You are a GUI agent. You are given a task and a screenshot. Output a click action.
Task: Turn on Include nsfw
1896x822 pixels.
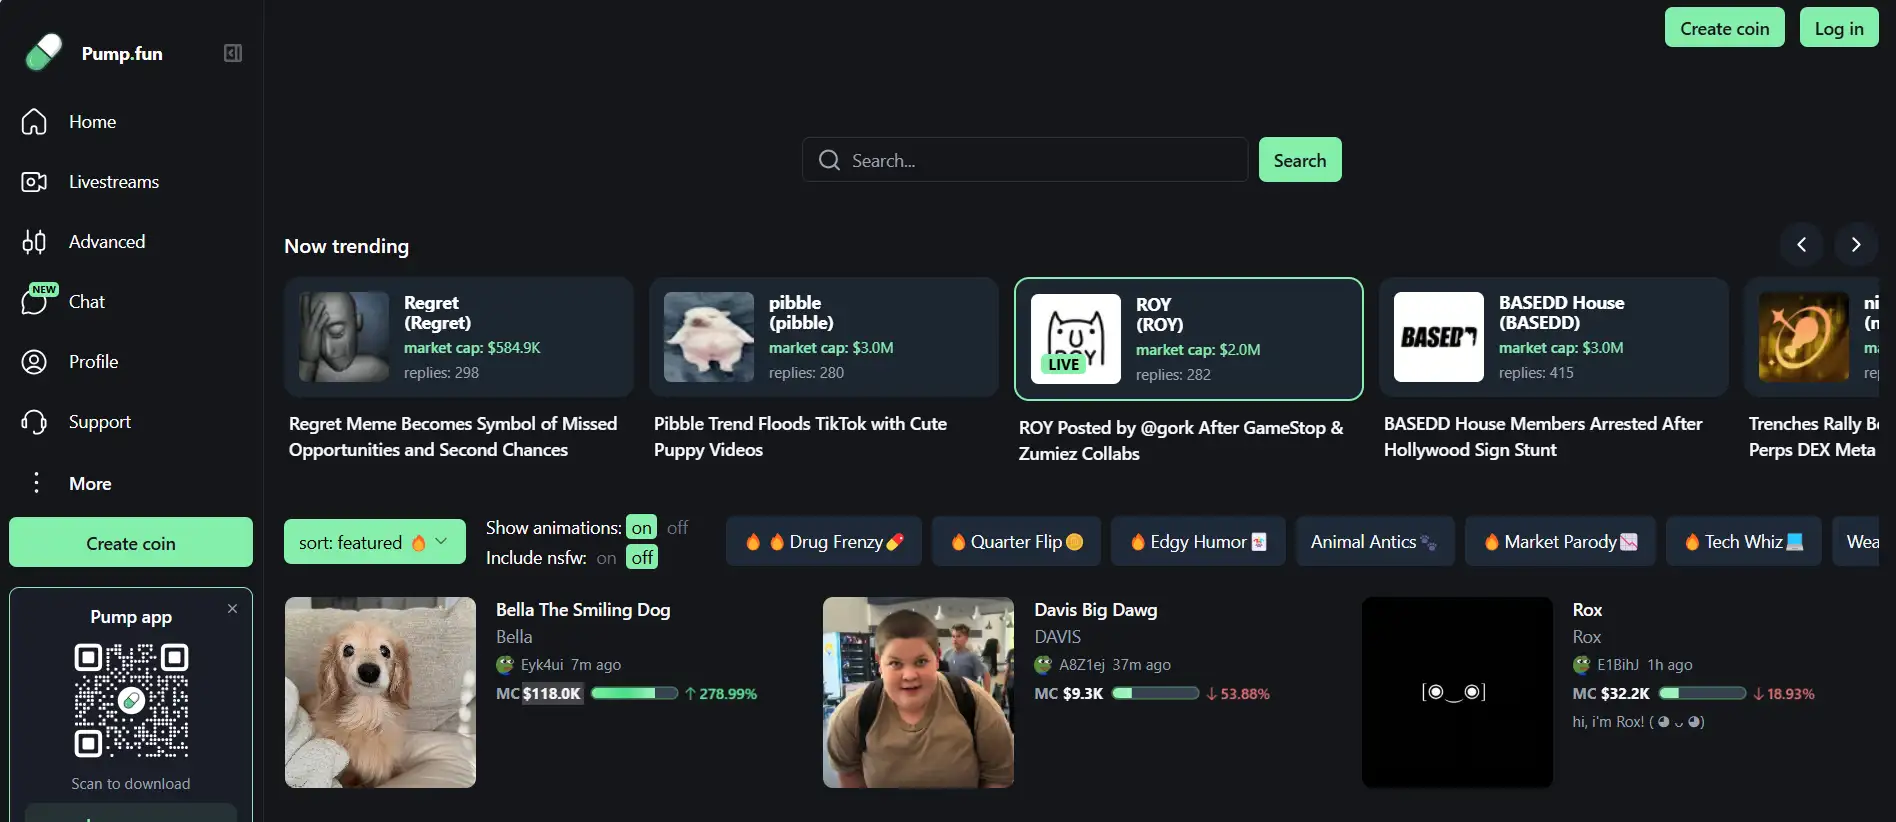point(606,558)
